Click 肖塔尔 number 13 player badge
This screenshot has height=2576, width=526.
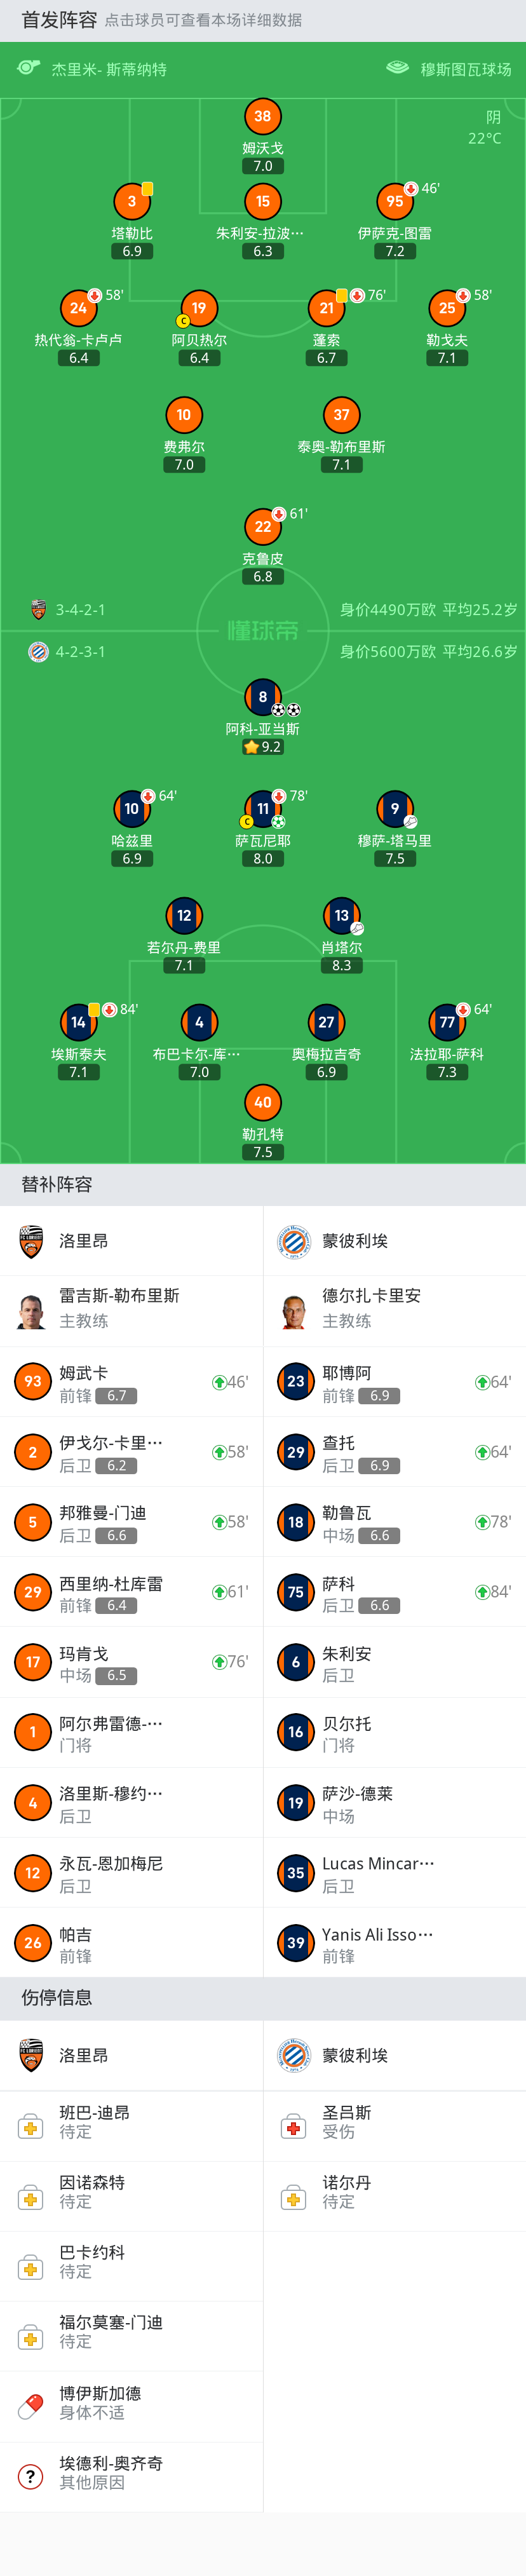coord(341,915)
